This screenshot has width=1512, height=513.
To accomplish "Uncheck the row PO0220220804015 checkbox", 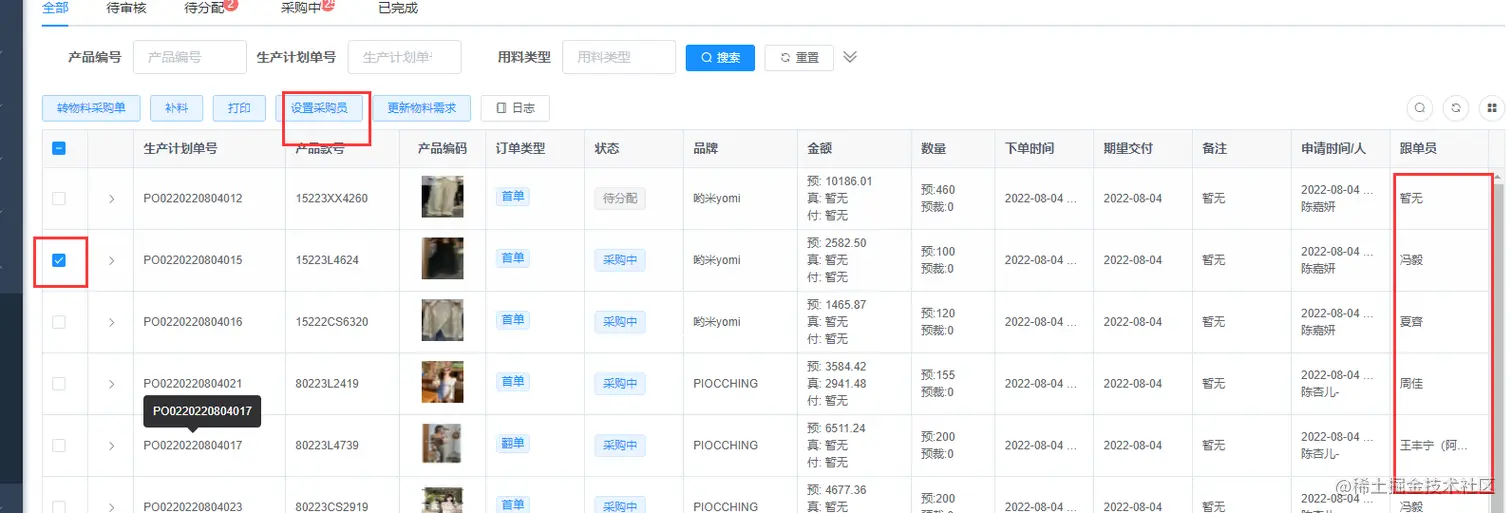I will coord(59,260).
